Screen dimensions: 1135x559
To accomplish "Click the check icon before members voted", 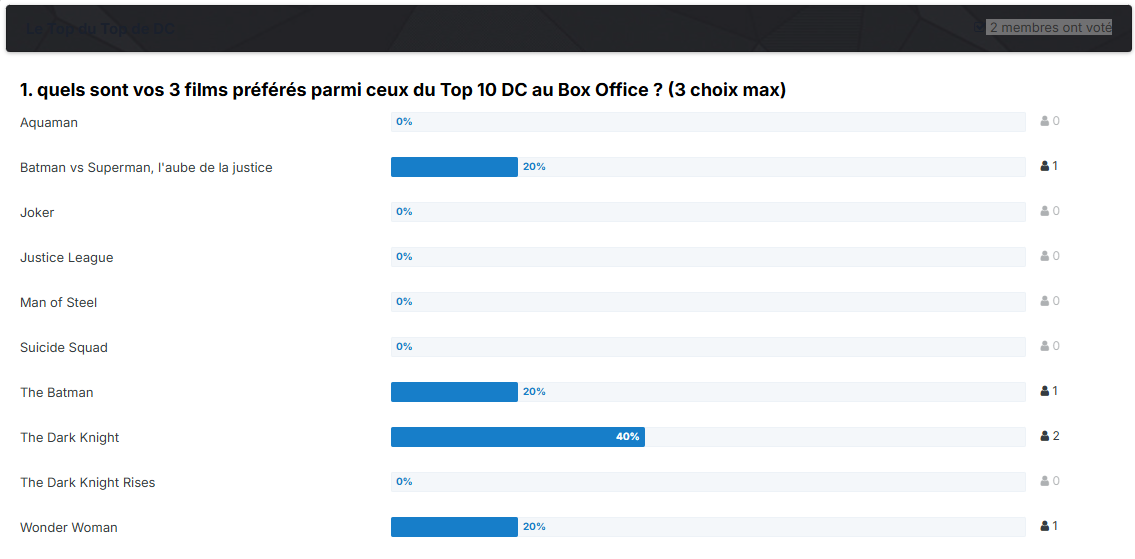I will click(979, 28).
